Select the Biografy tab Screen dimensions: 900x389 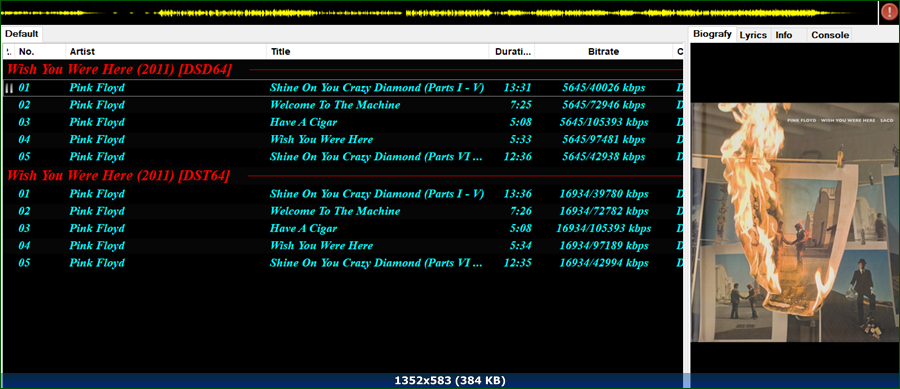tap(712, 34)
